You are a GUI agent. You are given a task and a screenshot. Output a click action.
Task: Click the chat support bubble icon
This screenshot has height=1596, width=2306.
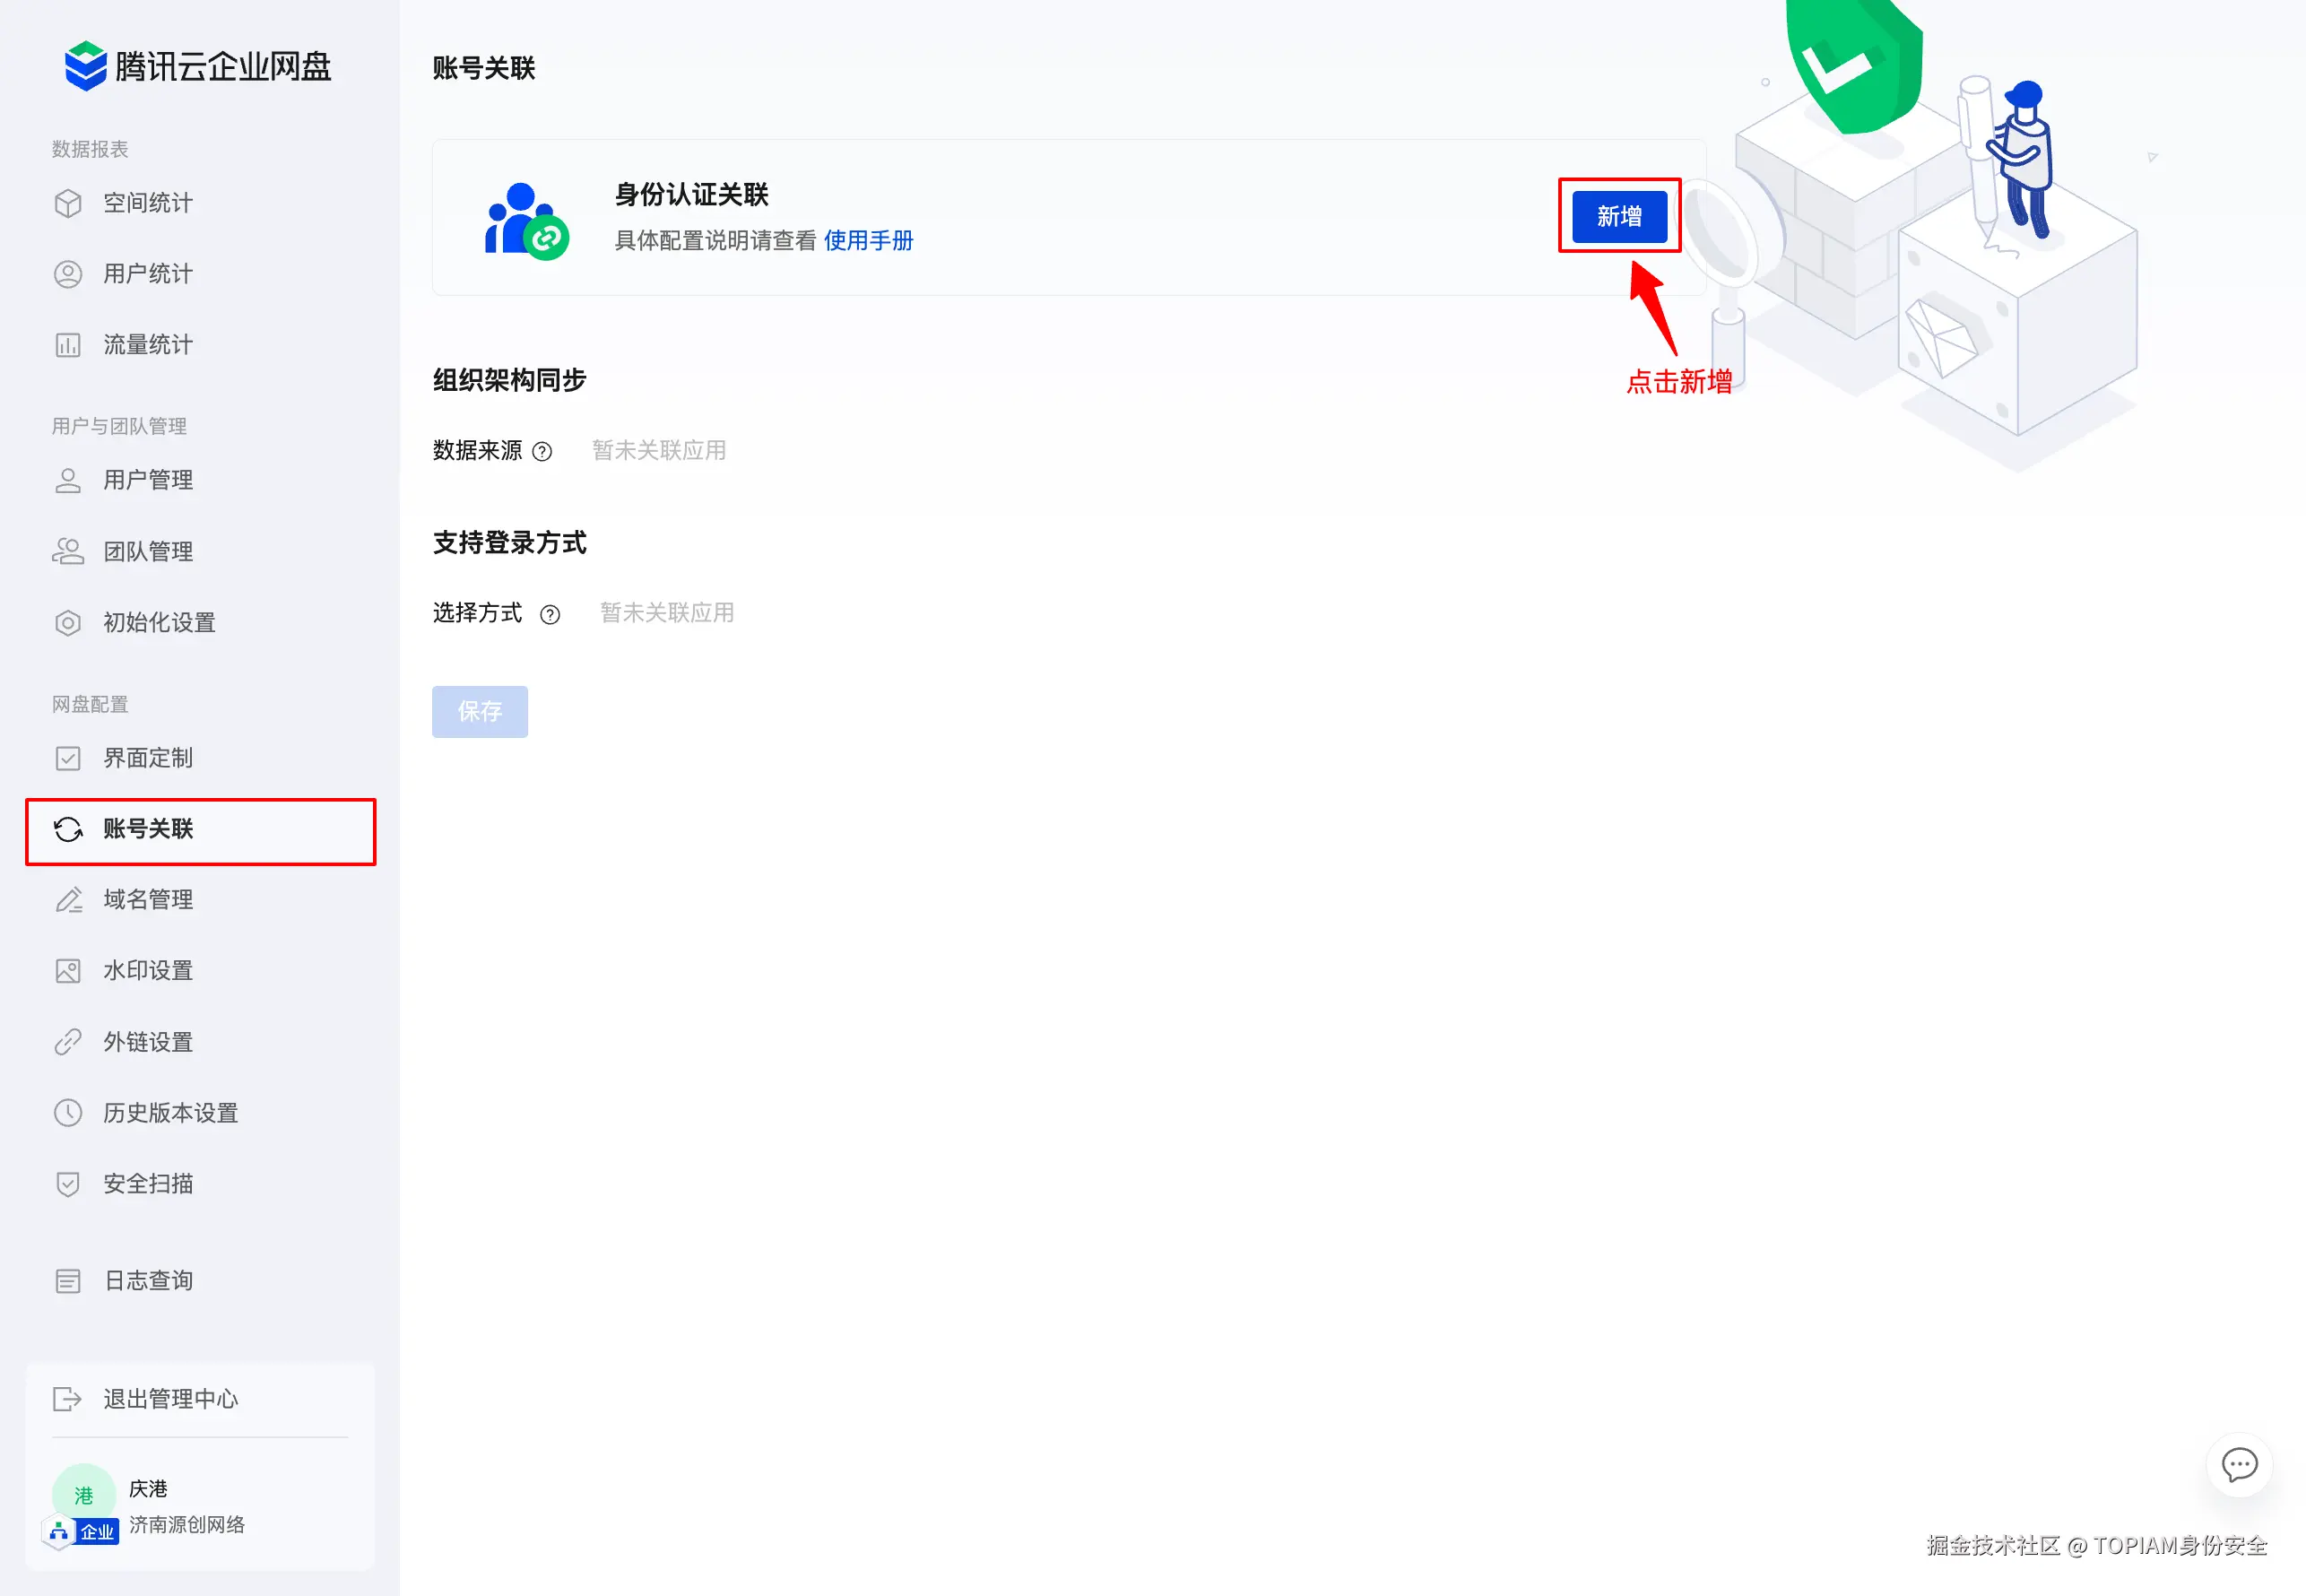2239,1465
